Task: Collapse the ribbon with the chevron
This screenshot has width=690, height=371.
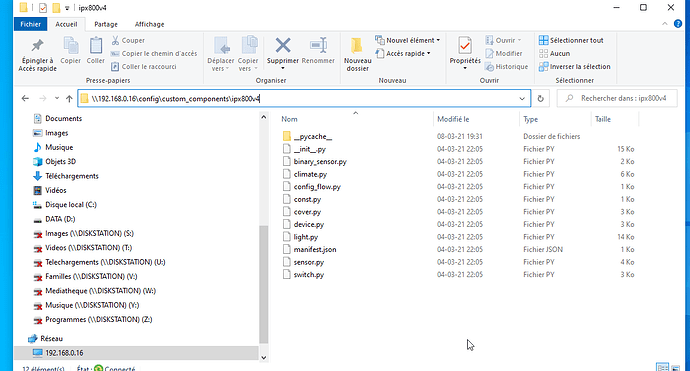Action: pyautogui.click(x=664, y=24)
